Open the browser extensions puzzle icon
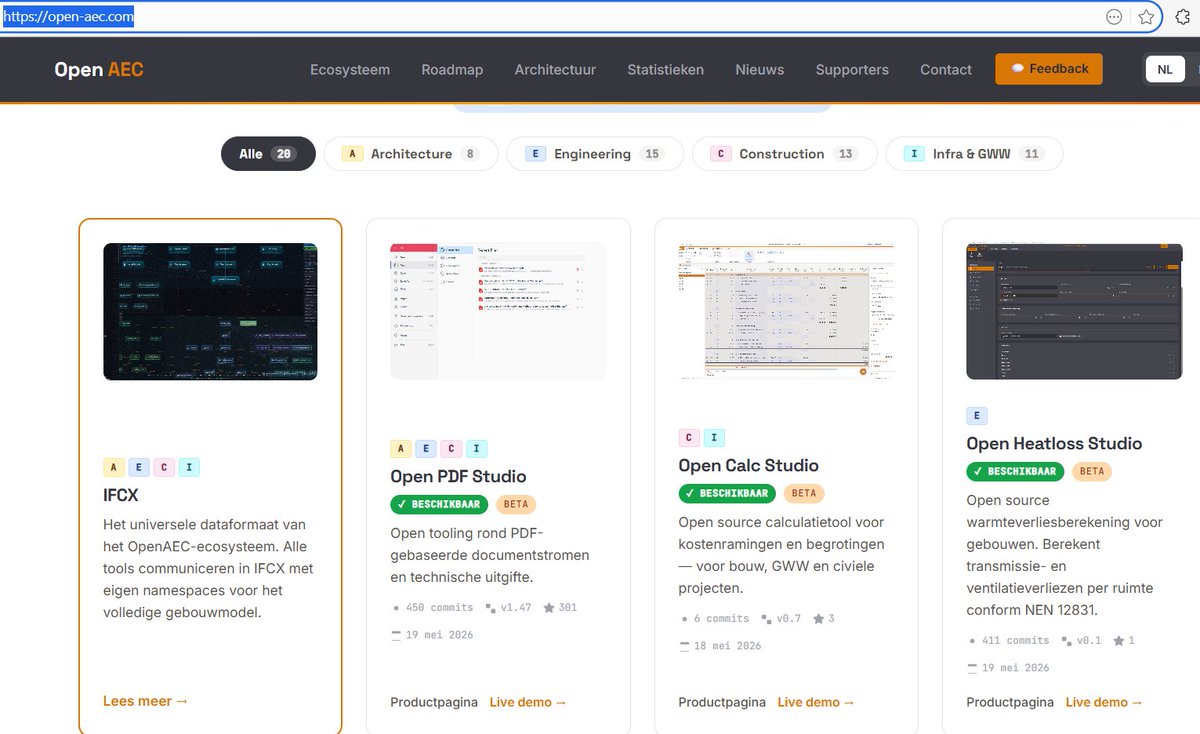The width and height of the screenshot is (1200, 734). 1182,17
